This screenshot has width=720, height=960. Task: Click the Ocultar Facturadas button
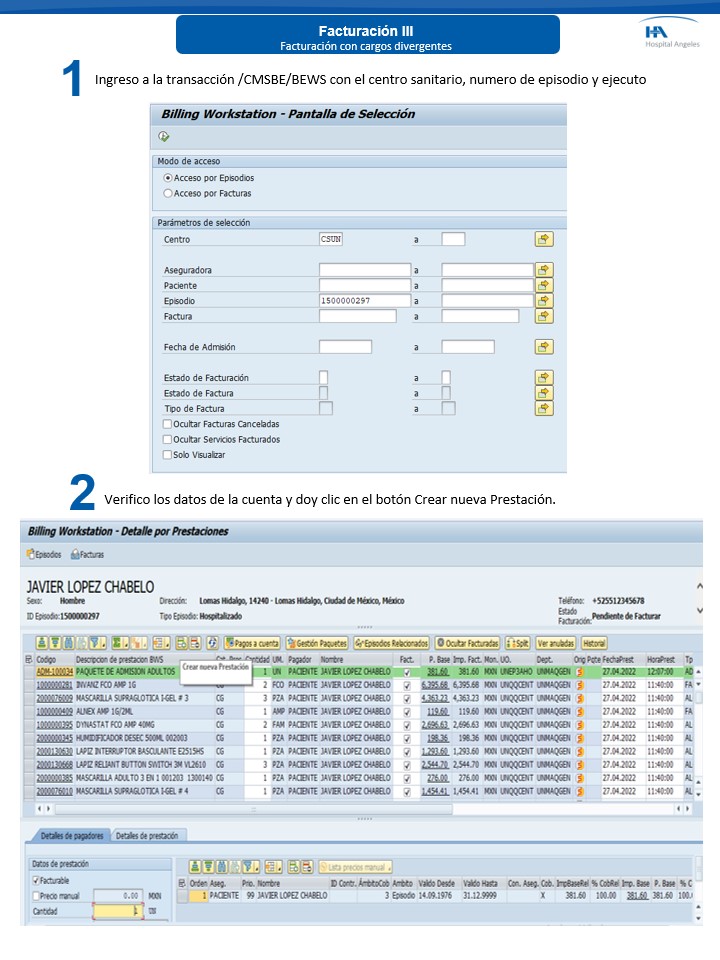(x=468, y=643)
